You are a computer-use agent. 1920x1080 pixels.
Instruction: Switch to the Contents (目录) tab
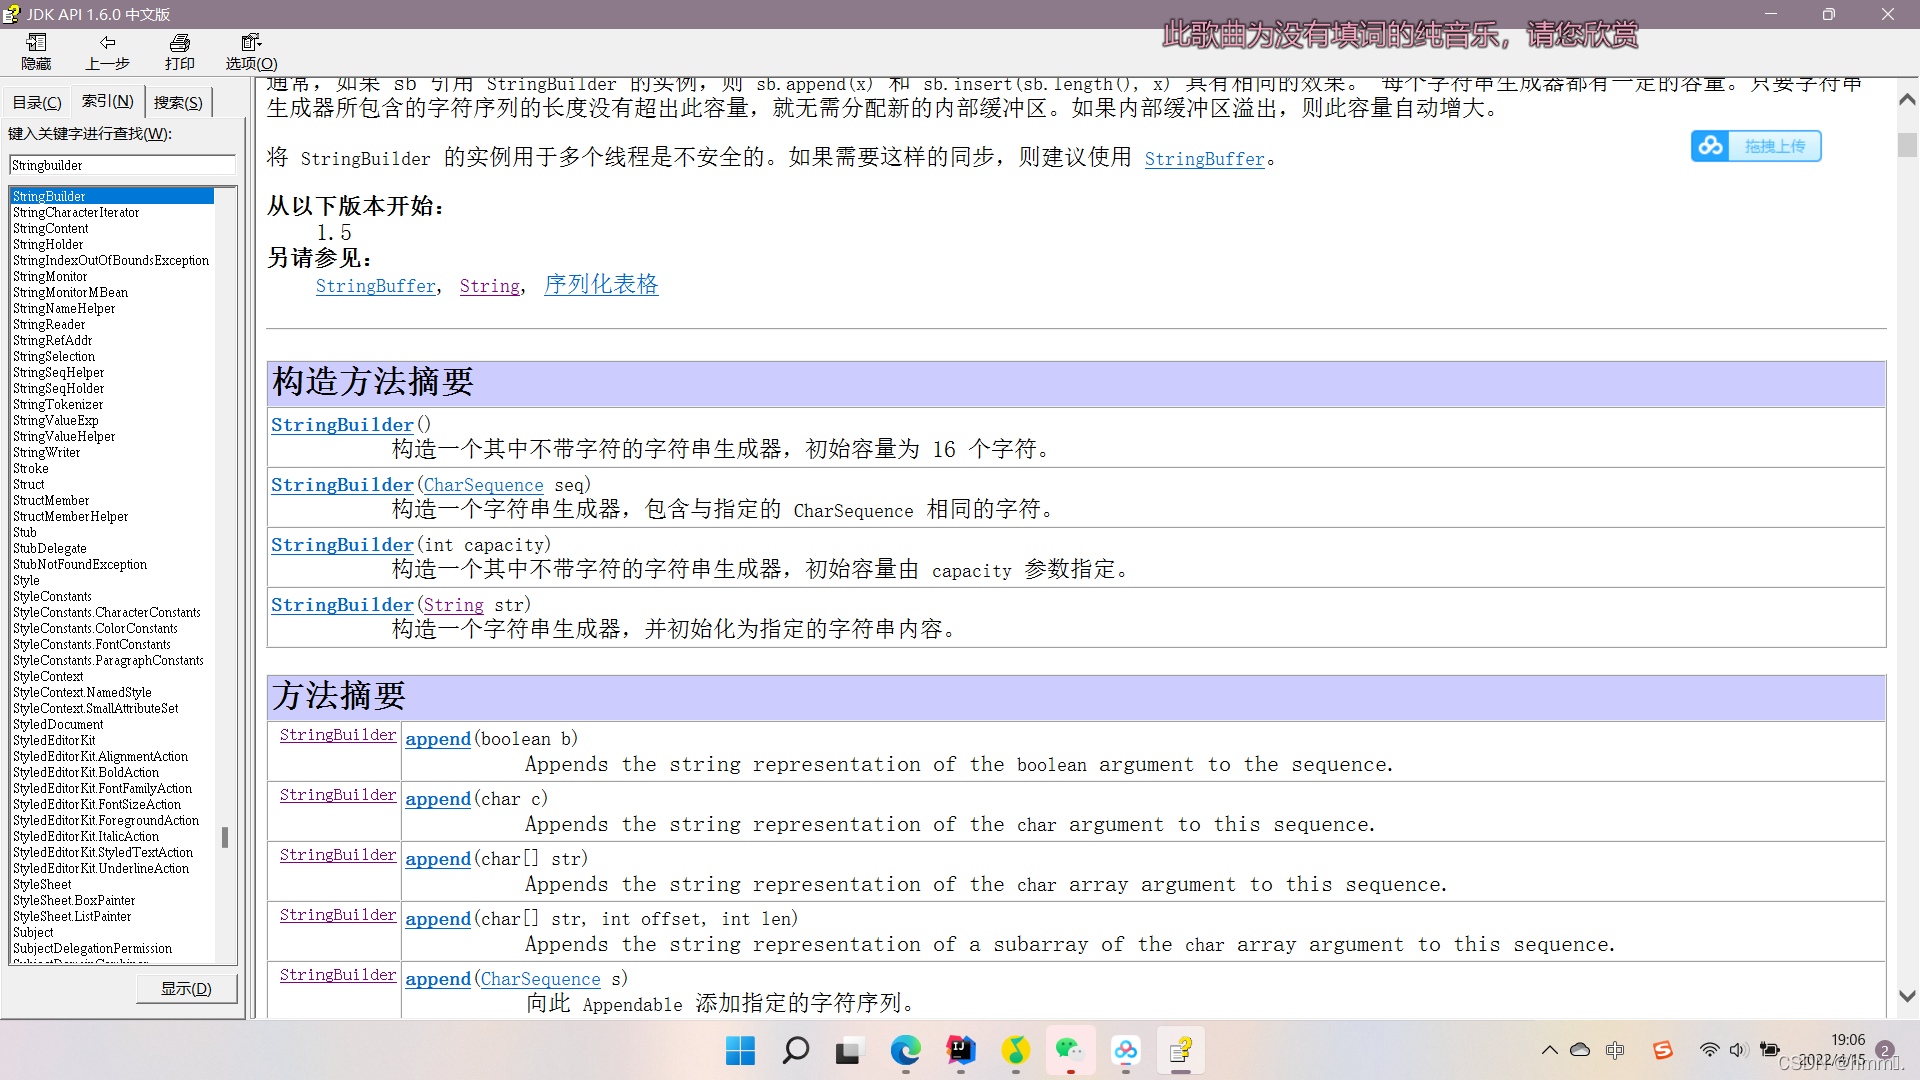click(x=37, y=102)
